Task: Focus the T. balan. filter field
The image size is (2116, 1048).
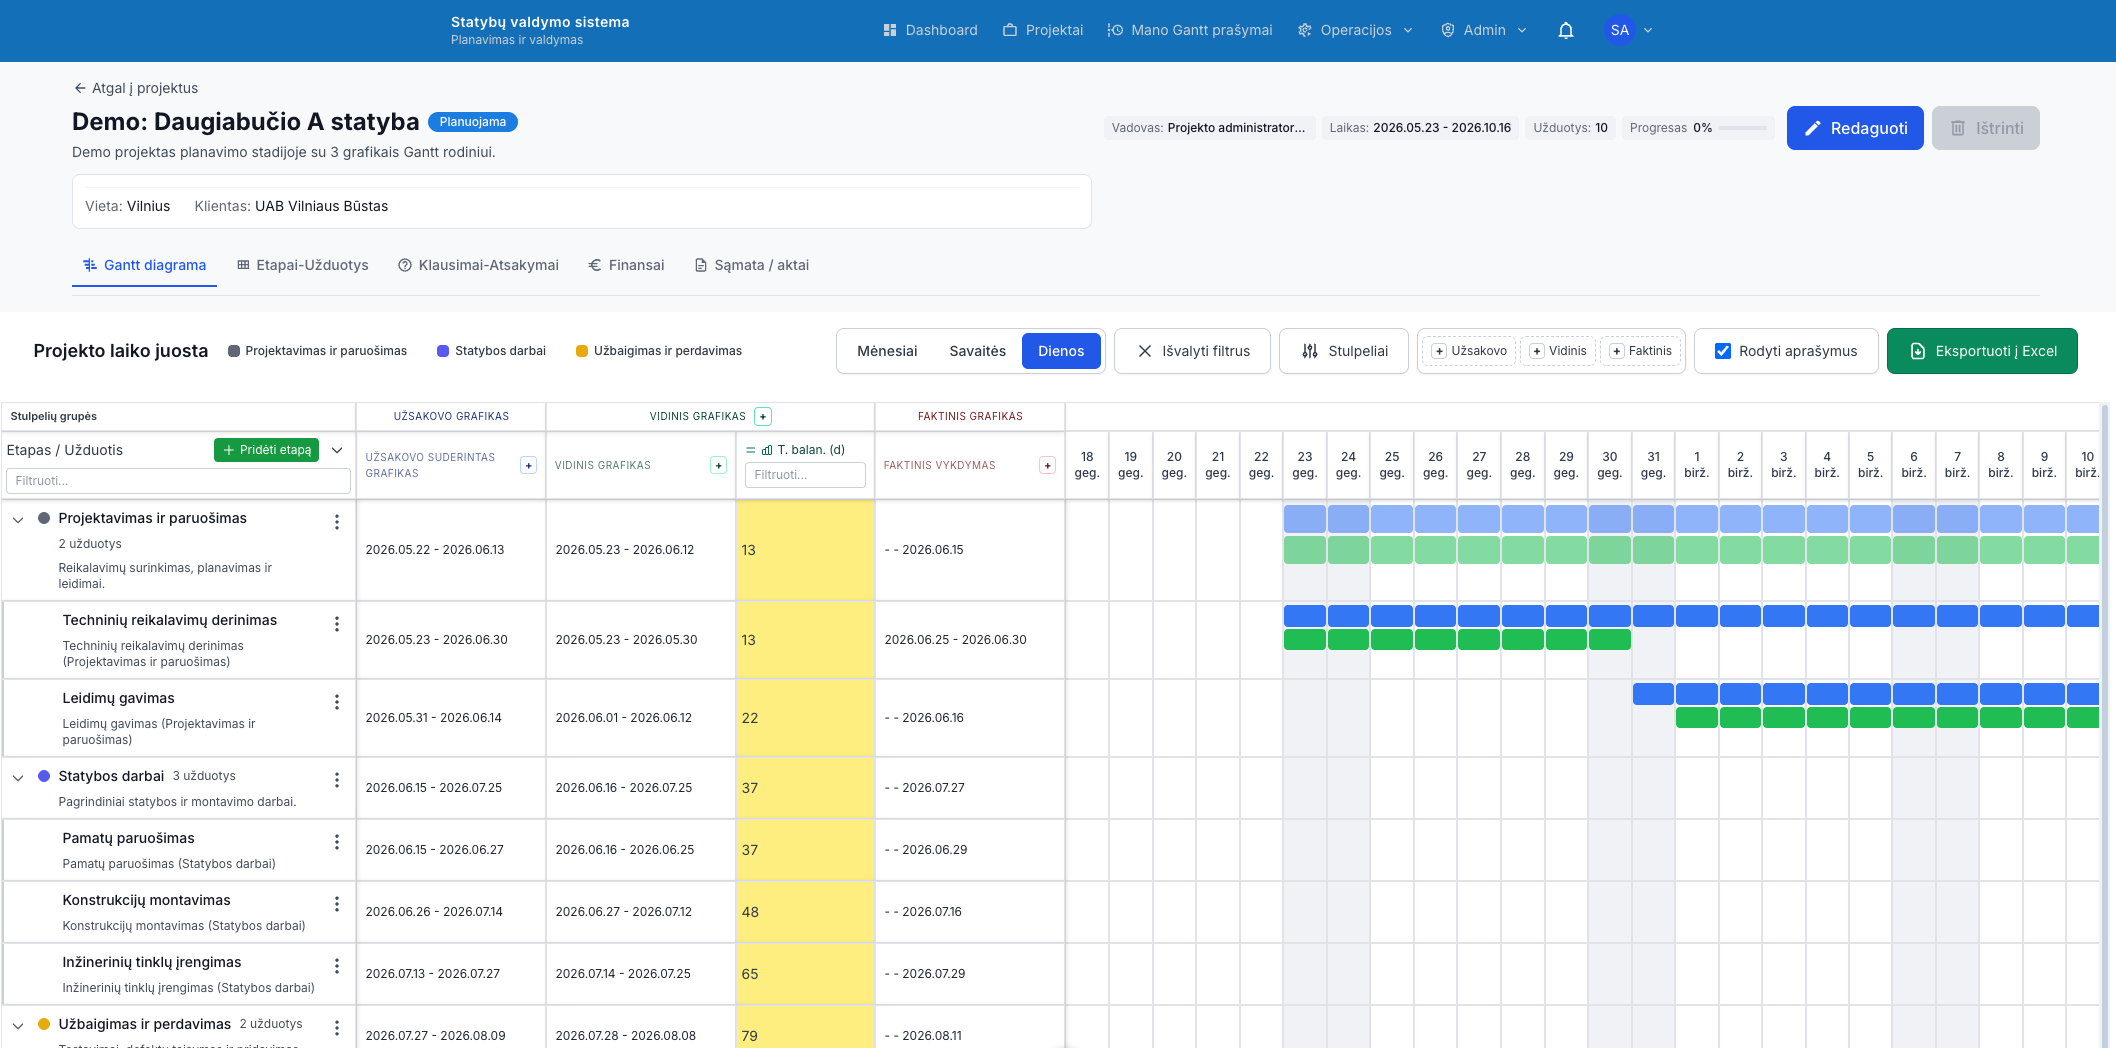Action: [805, 475]
